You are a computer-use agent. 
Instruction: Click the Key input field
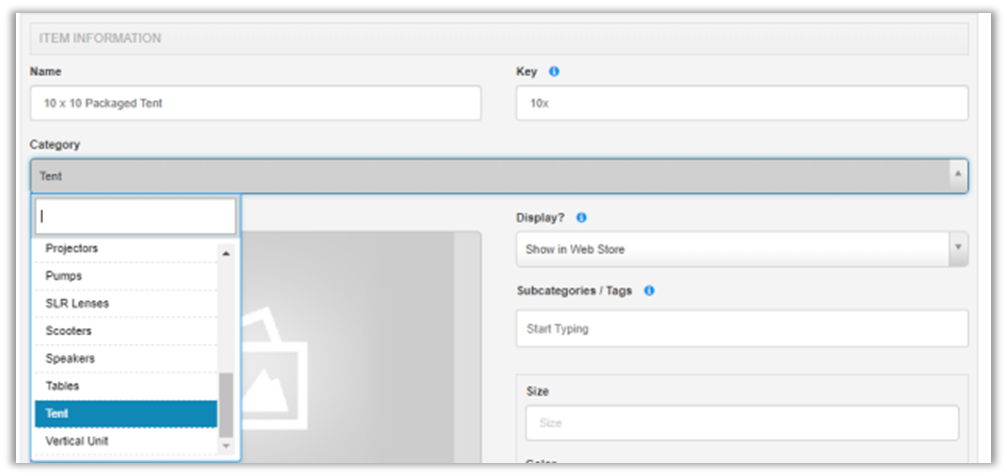(x=741, y=103)
